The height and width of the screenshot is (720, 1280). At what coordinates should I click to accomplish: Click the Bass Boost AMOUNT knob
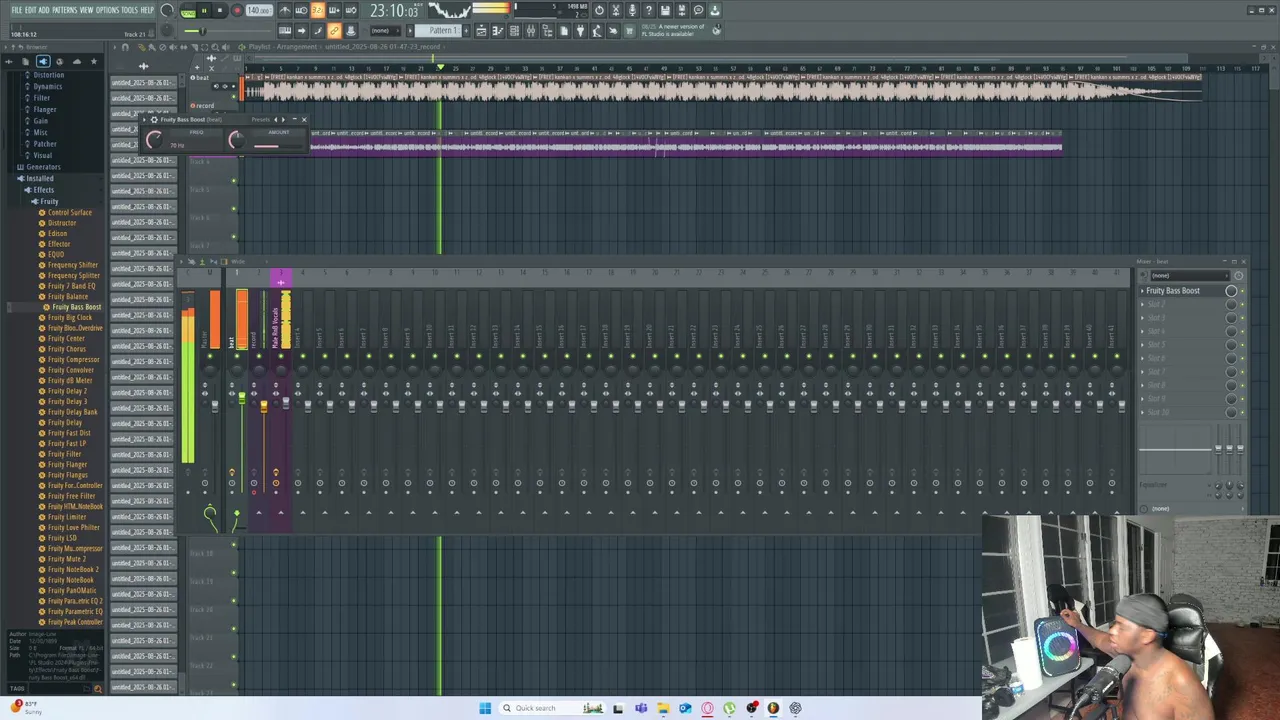(x=237, y=140)
